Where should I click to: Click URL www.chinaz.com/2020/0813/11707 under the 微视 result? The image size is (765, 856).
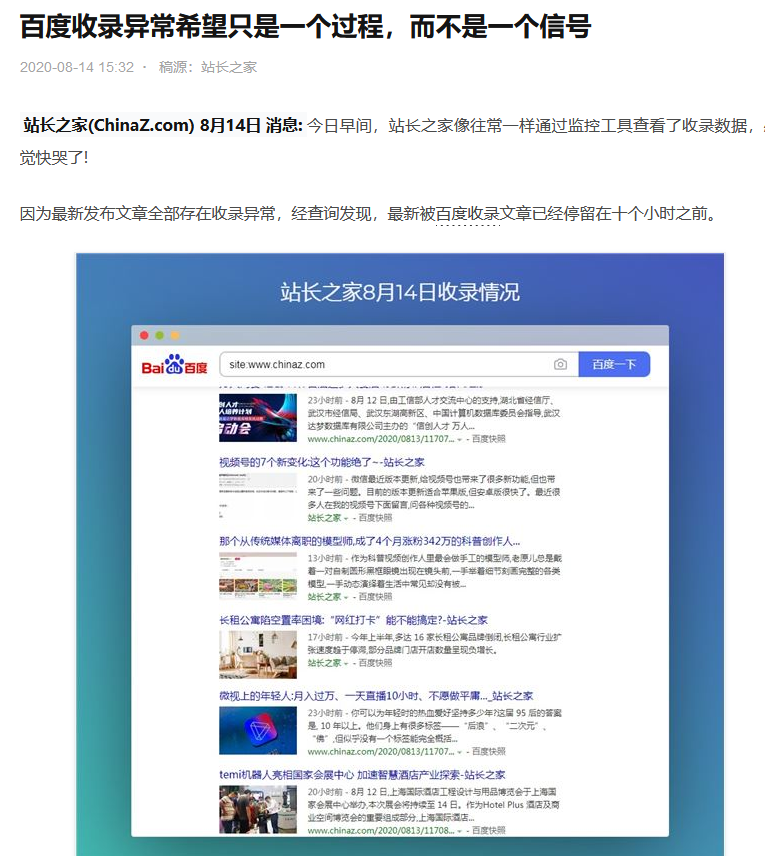pos(381,752)
